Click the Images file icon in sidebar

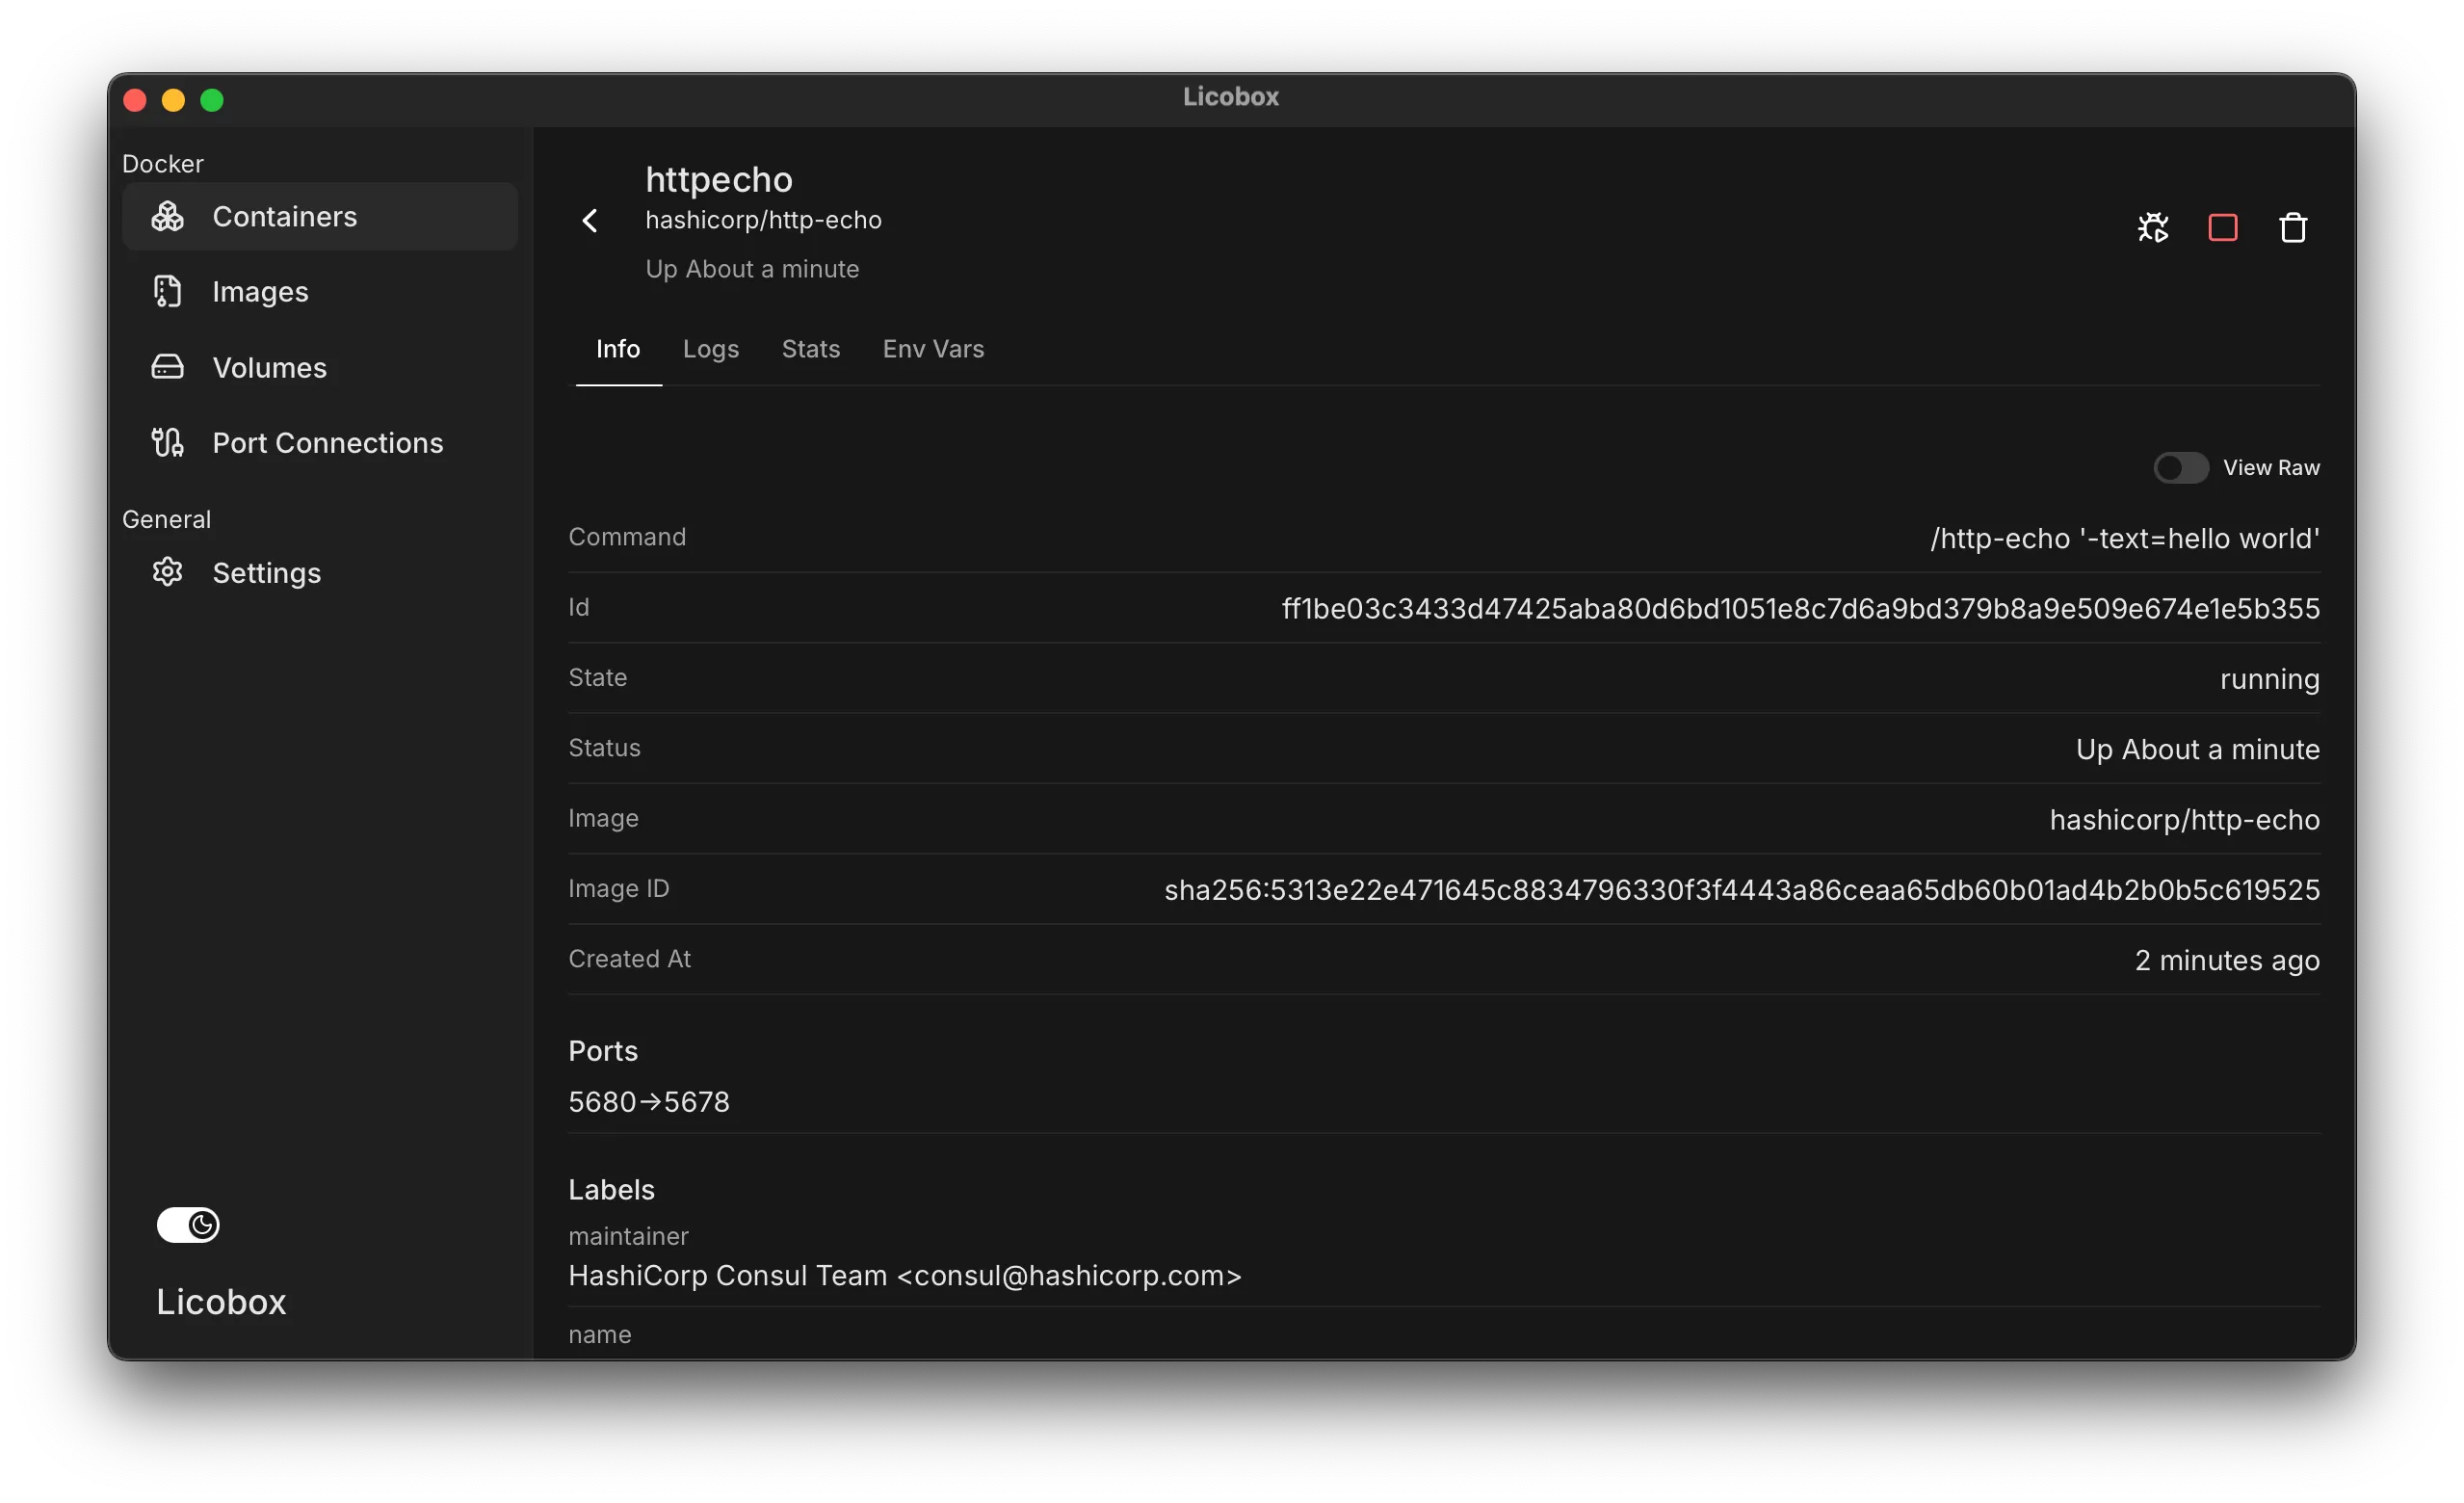(167, 291)
